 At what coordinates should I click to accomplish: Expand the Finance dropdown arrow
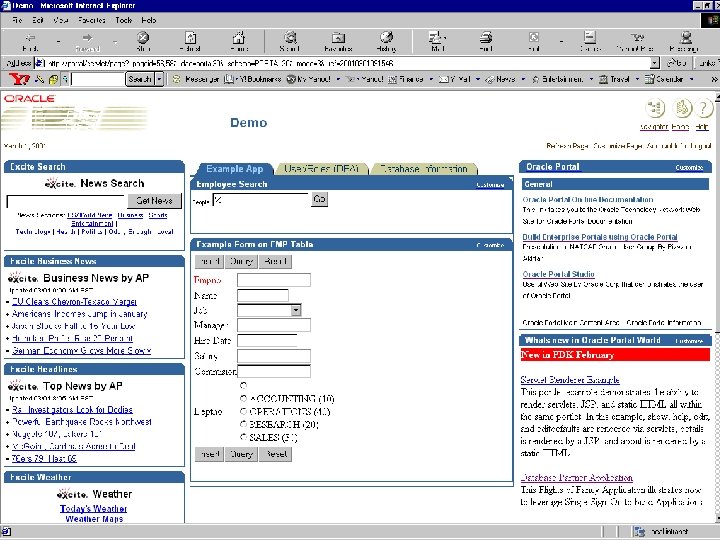tap(431, 79)
